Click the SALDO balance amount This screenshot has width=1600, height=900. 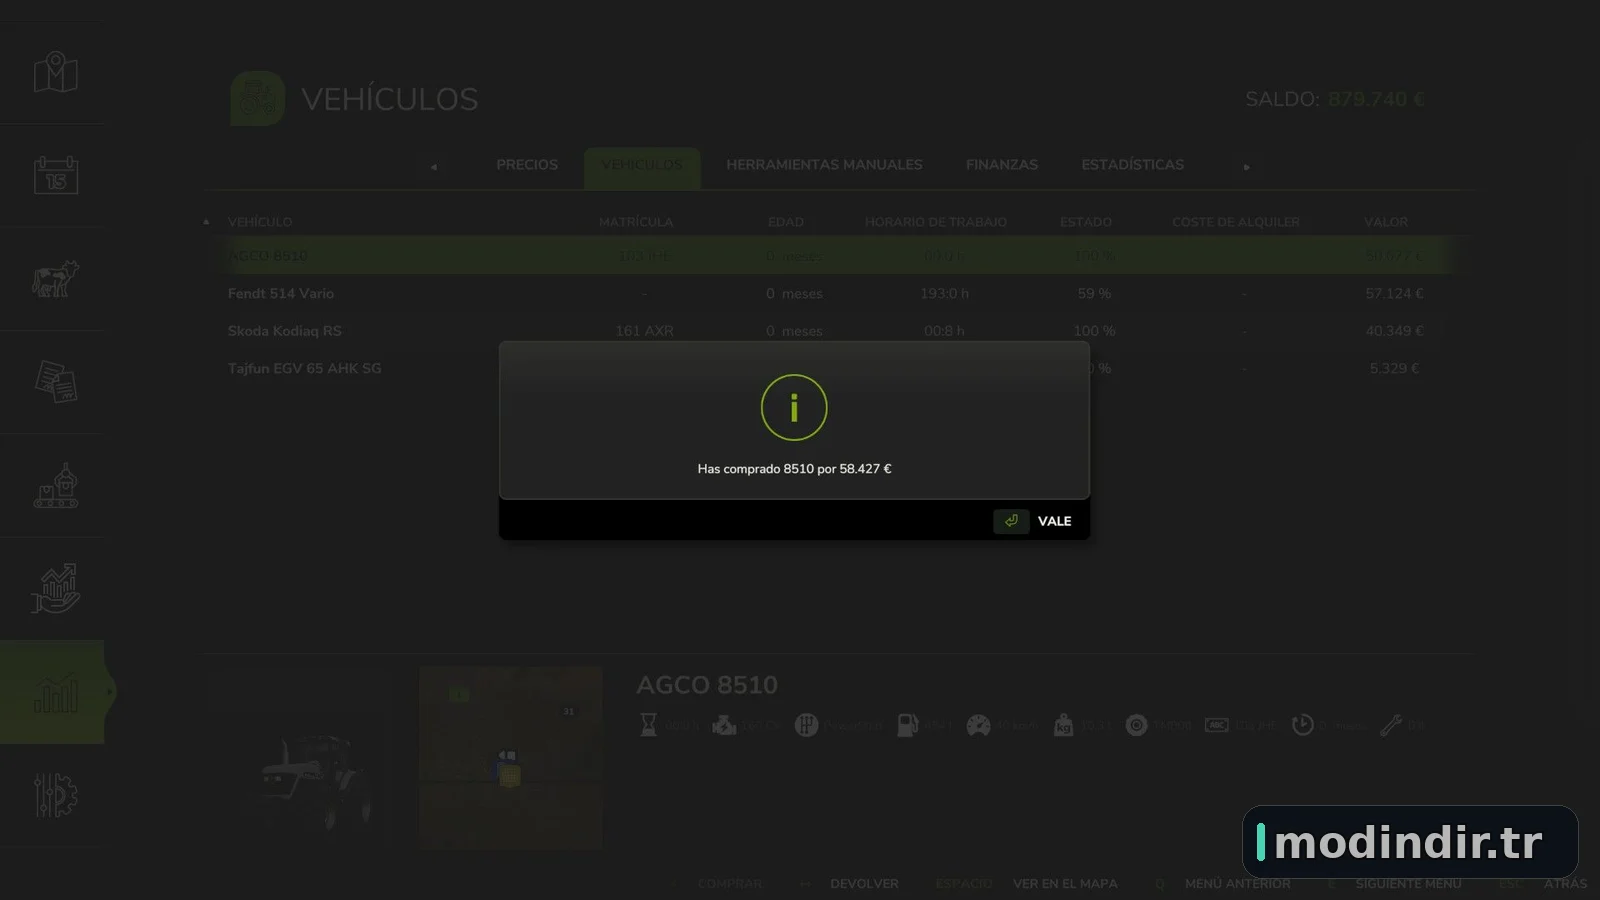point(1376,99)
